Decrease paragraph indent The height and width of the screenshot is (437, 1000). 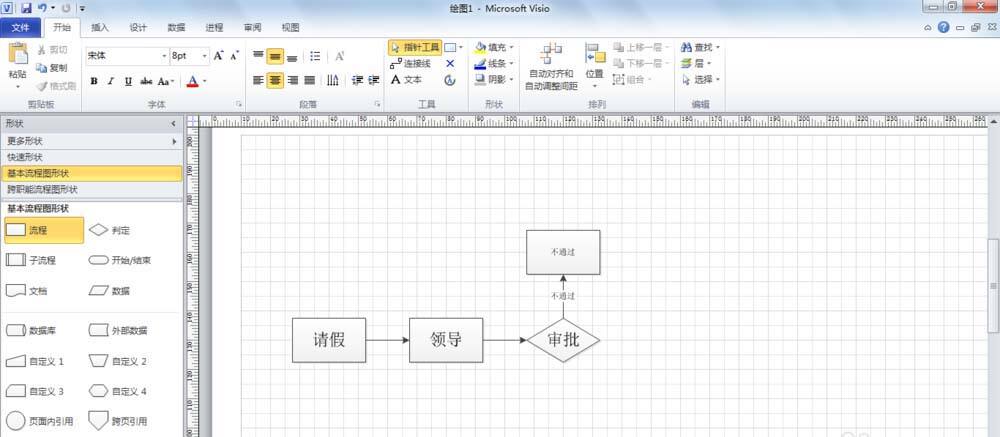click(x=357, y=80)
